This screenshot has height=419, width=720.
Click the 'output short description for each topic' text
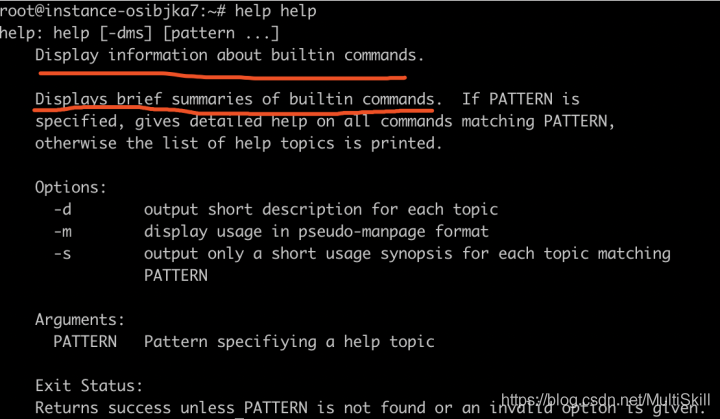coord(321,210)
